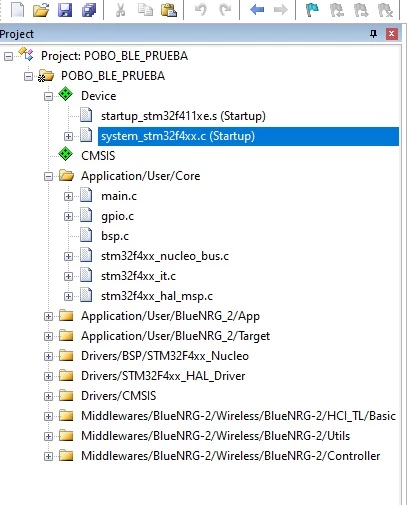Navigate backwards with the blue left arrow
407x505 pixels.
[x=257, y=10]
